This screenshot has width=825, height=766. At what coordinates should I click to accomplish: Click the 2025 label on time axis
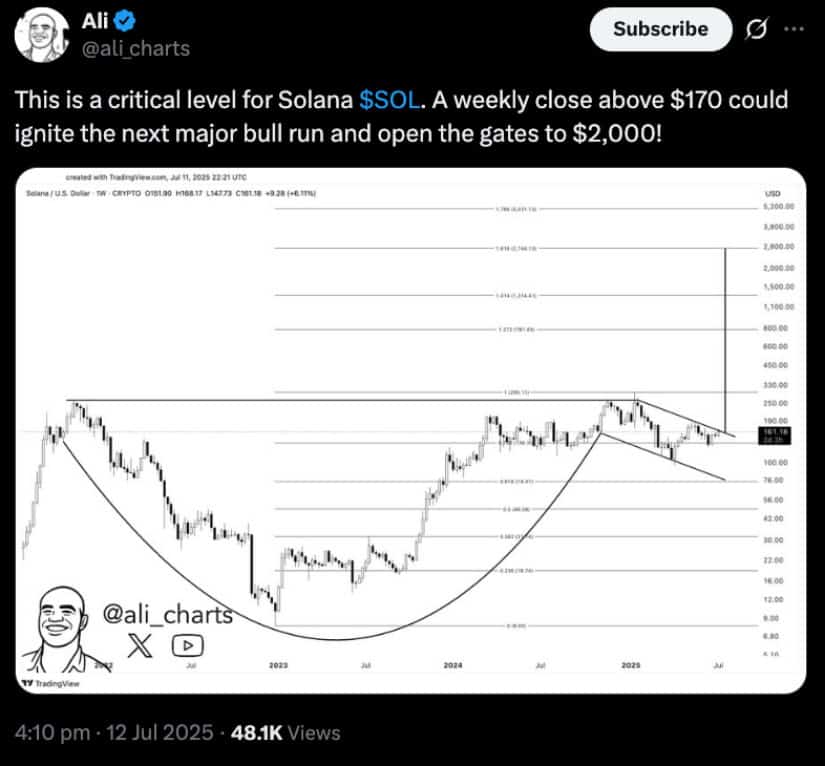pyautogui.click(x=631, y=664)
